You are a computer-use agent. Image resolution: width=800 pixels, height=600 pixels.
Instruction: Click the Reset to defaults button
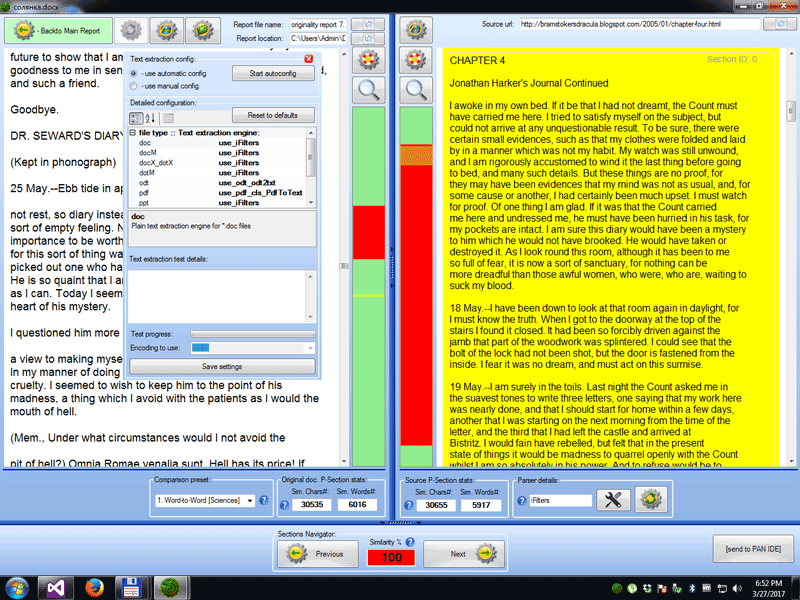point(273,115)
